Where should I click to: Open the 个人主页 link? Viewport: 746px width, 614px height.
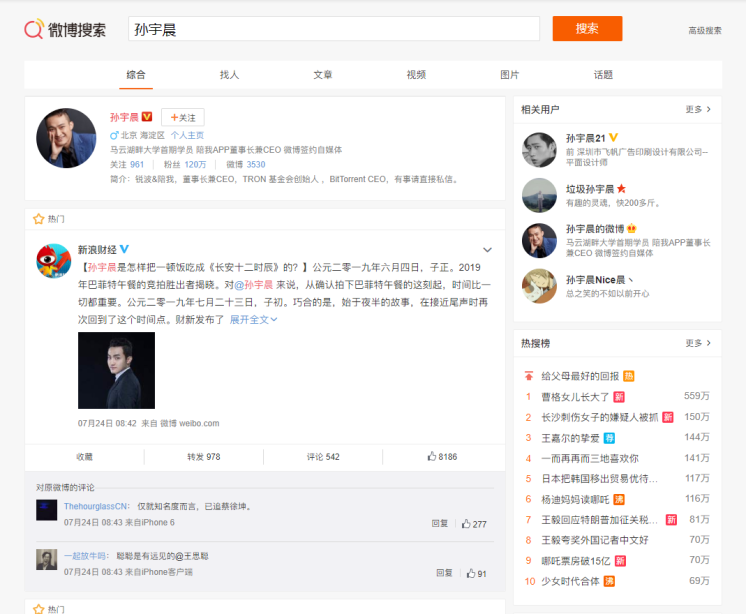(187, 135)
